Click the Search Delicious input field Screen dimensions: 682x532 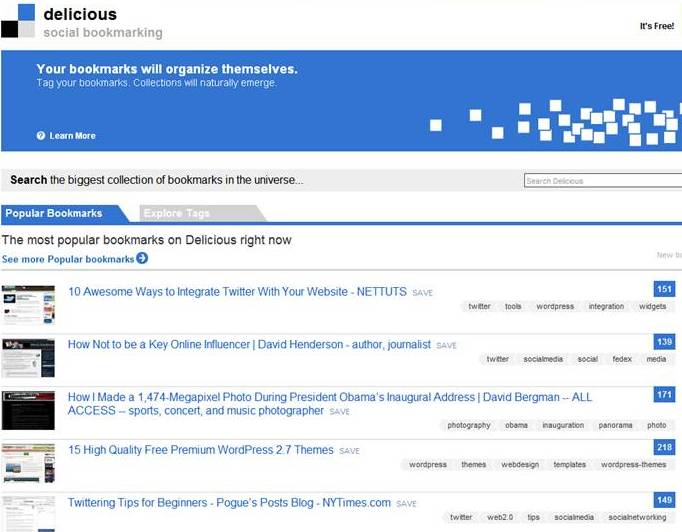(x=602, y=181)
